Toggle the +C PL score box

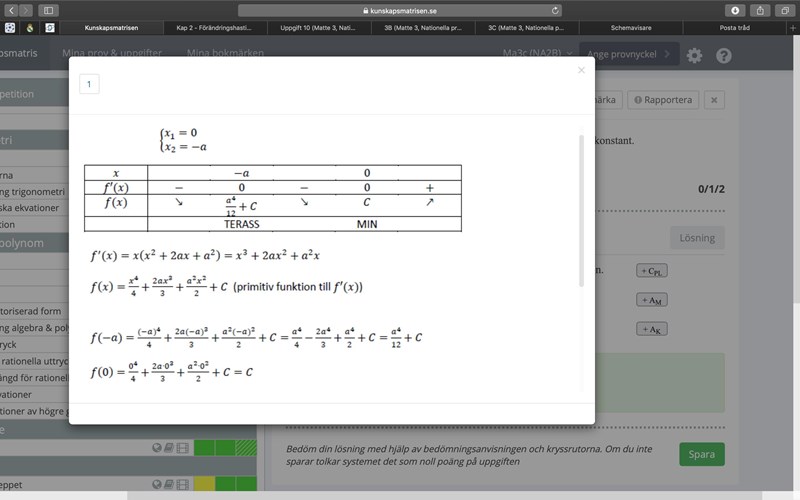[651, 271]
